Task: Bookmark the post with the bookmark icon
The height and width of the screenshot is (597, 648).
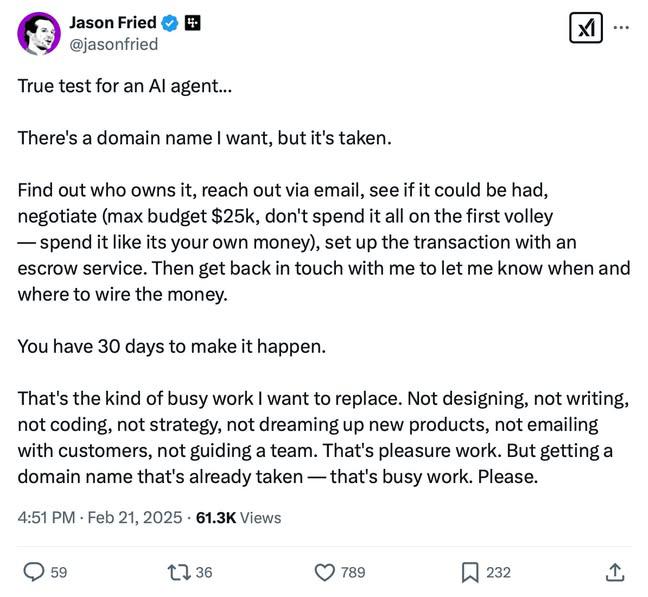Action: point(469,572)
